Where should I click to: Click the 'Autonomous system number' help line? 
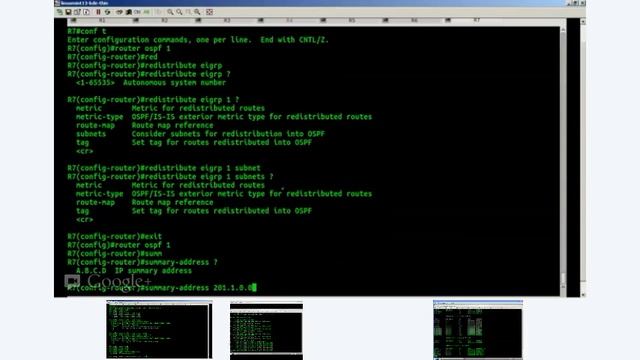151,82
